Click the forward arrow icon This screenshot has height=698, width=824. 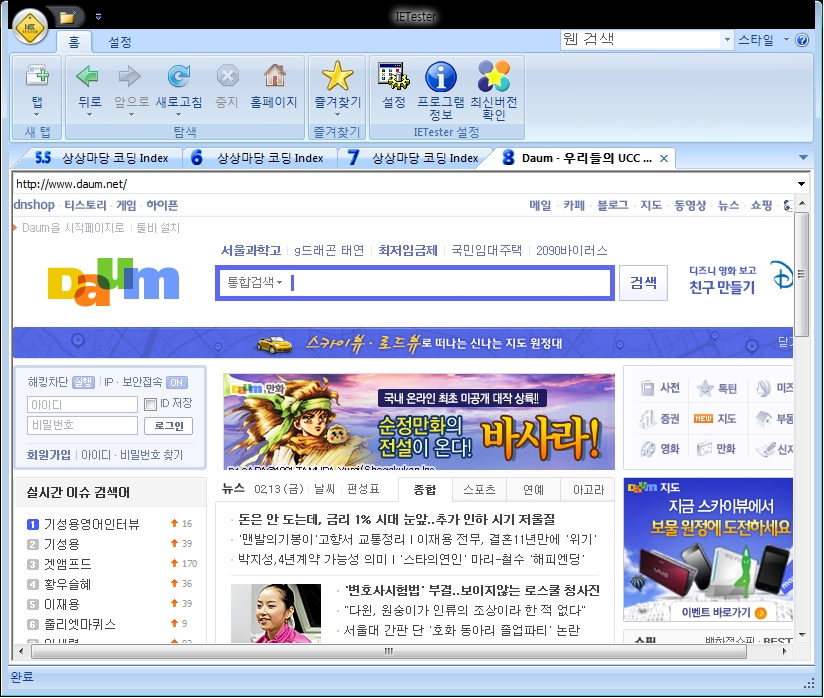pyautogui.click(x=129, y=76)
